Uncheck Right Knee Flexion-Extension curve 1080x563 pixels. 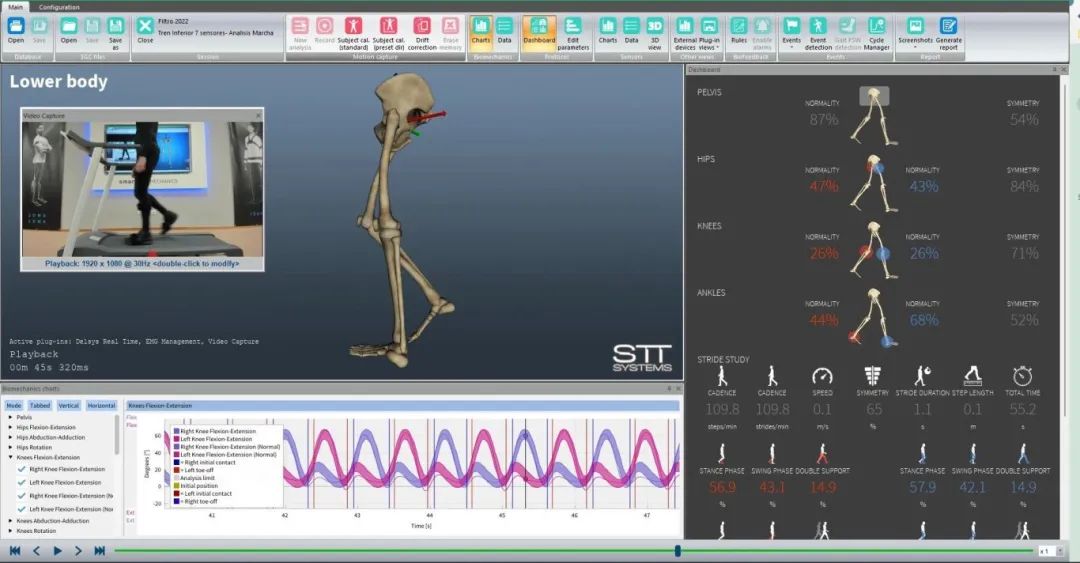[x=21, y=469]
